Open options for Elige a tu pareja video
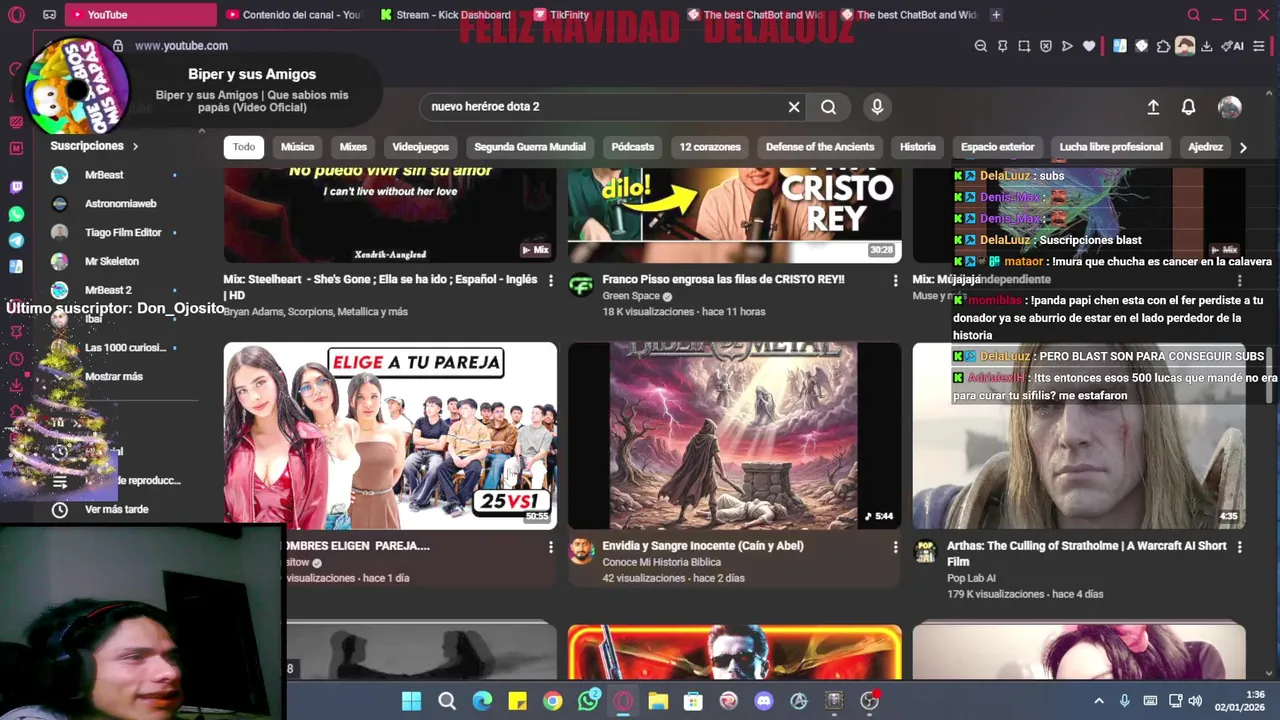This screenshot has width=1280, height=720. [x=550, y=547]
